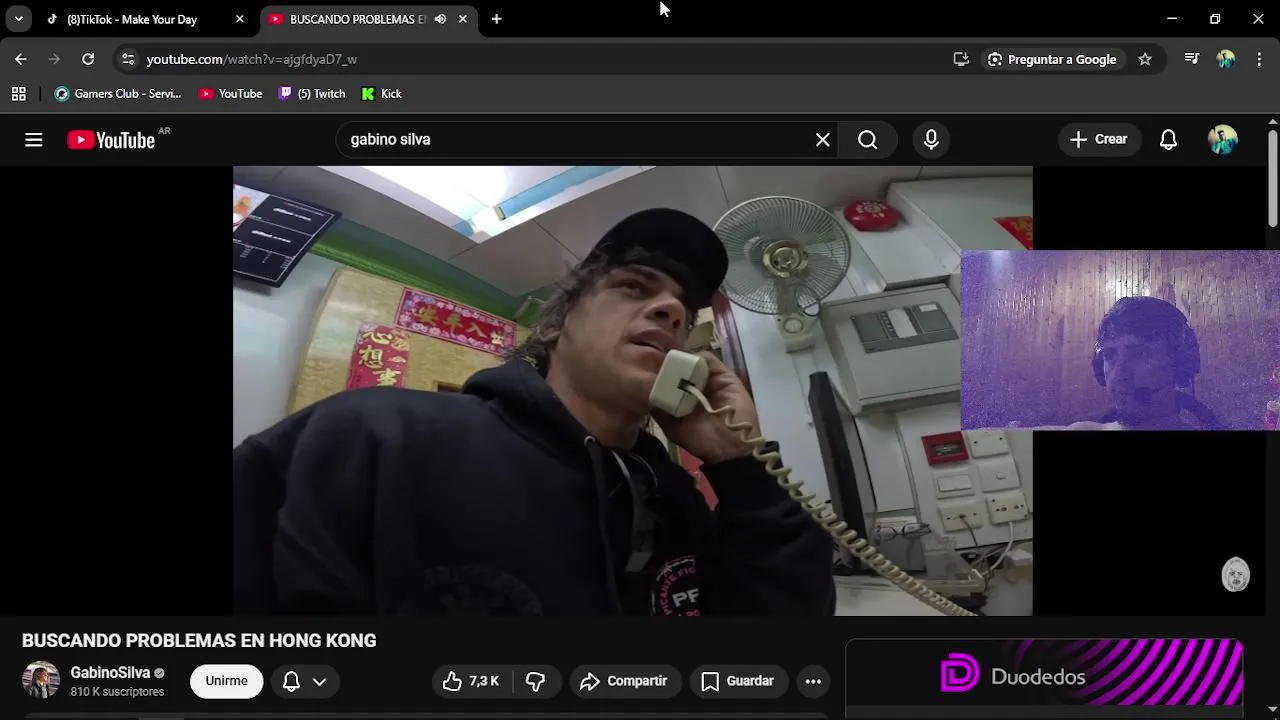Go to the YouTube home logo
The width and height of the screenshot is (1280, 720).
click(111, 140)
